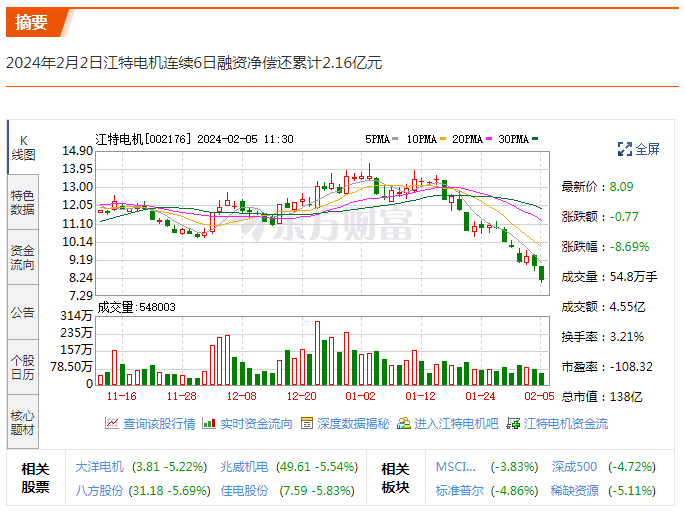Open related sector 标准普尔
Viewport: 685px width, 511px height.
460,490
